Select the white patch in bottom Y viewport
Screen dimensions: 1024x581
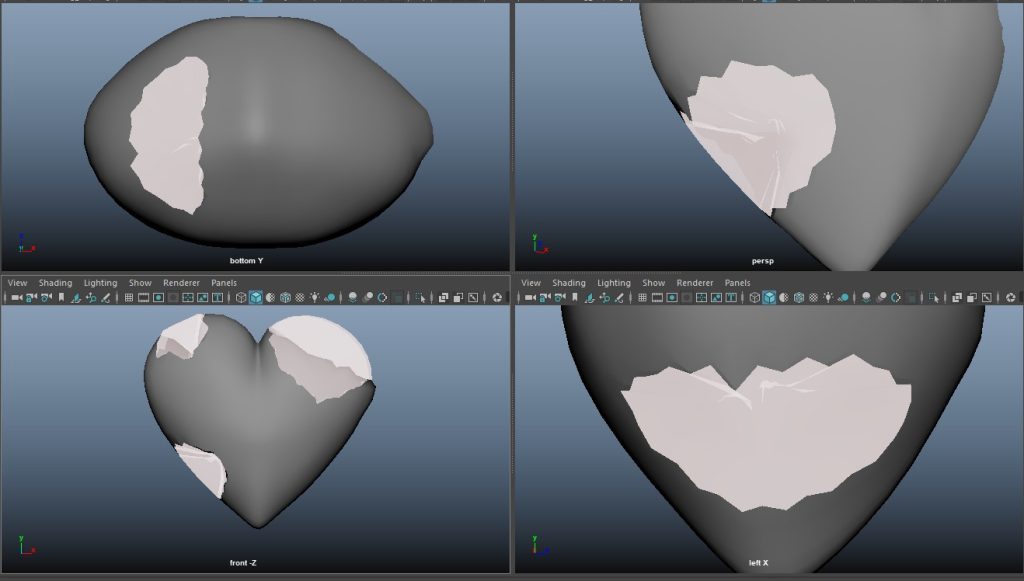(170, 134)
